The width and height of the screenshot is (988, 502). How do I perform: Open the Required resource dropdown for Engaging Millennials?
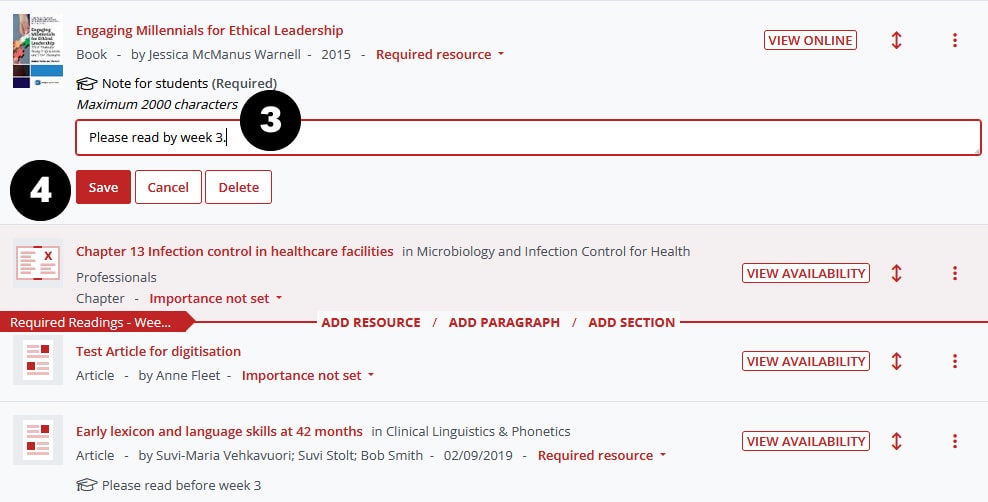(x=440, y=55)
